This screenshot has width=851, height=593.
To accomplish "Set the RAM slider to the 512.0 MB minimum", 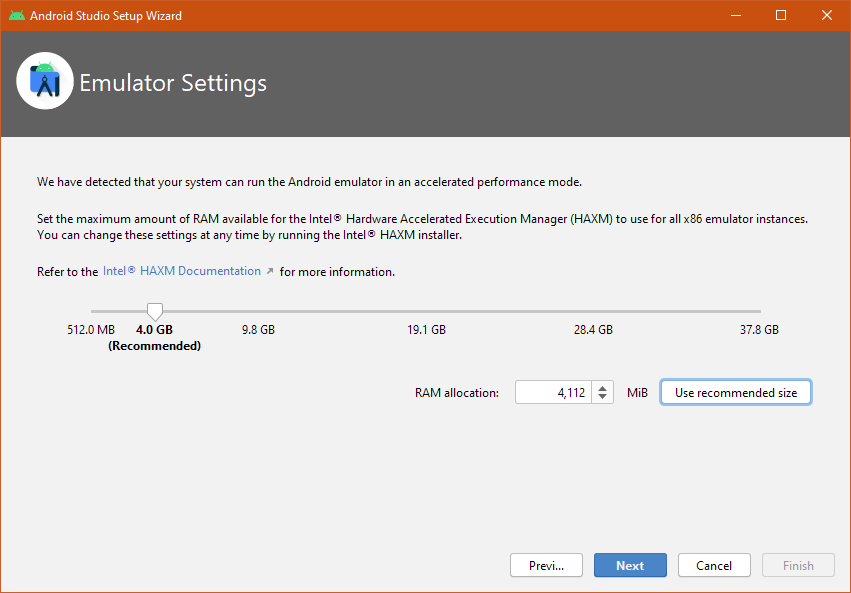I will click(x=92, y=312).
